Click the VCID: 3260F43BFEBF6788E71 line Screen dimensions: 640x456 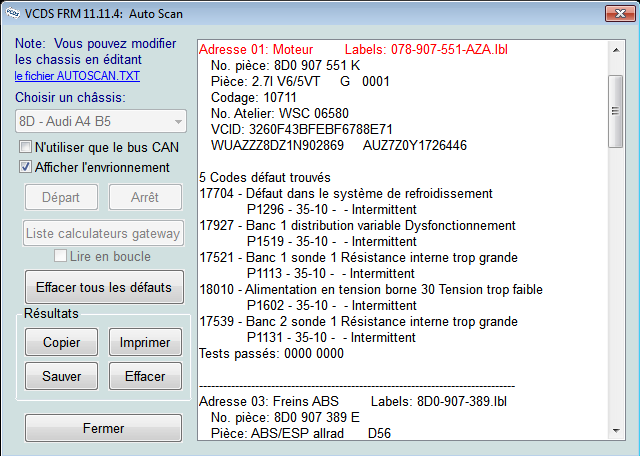coord(302,129)
